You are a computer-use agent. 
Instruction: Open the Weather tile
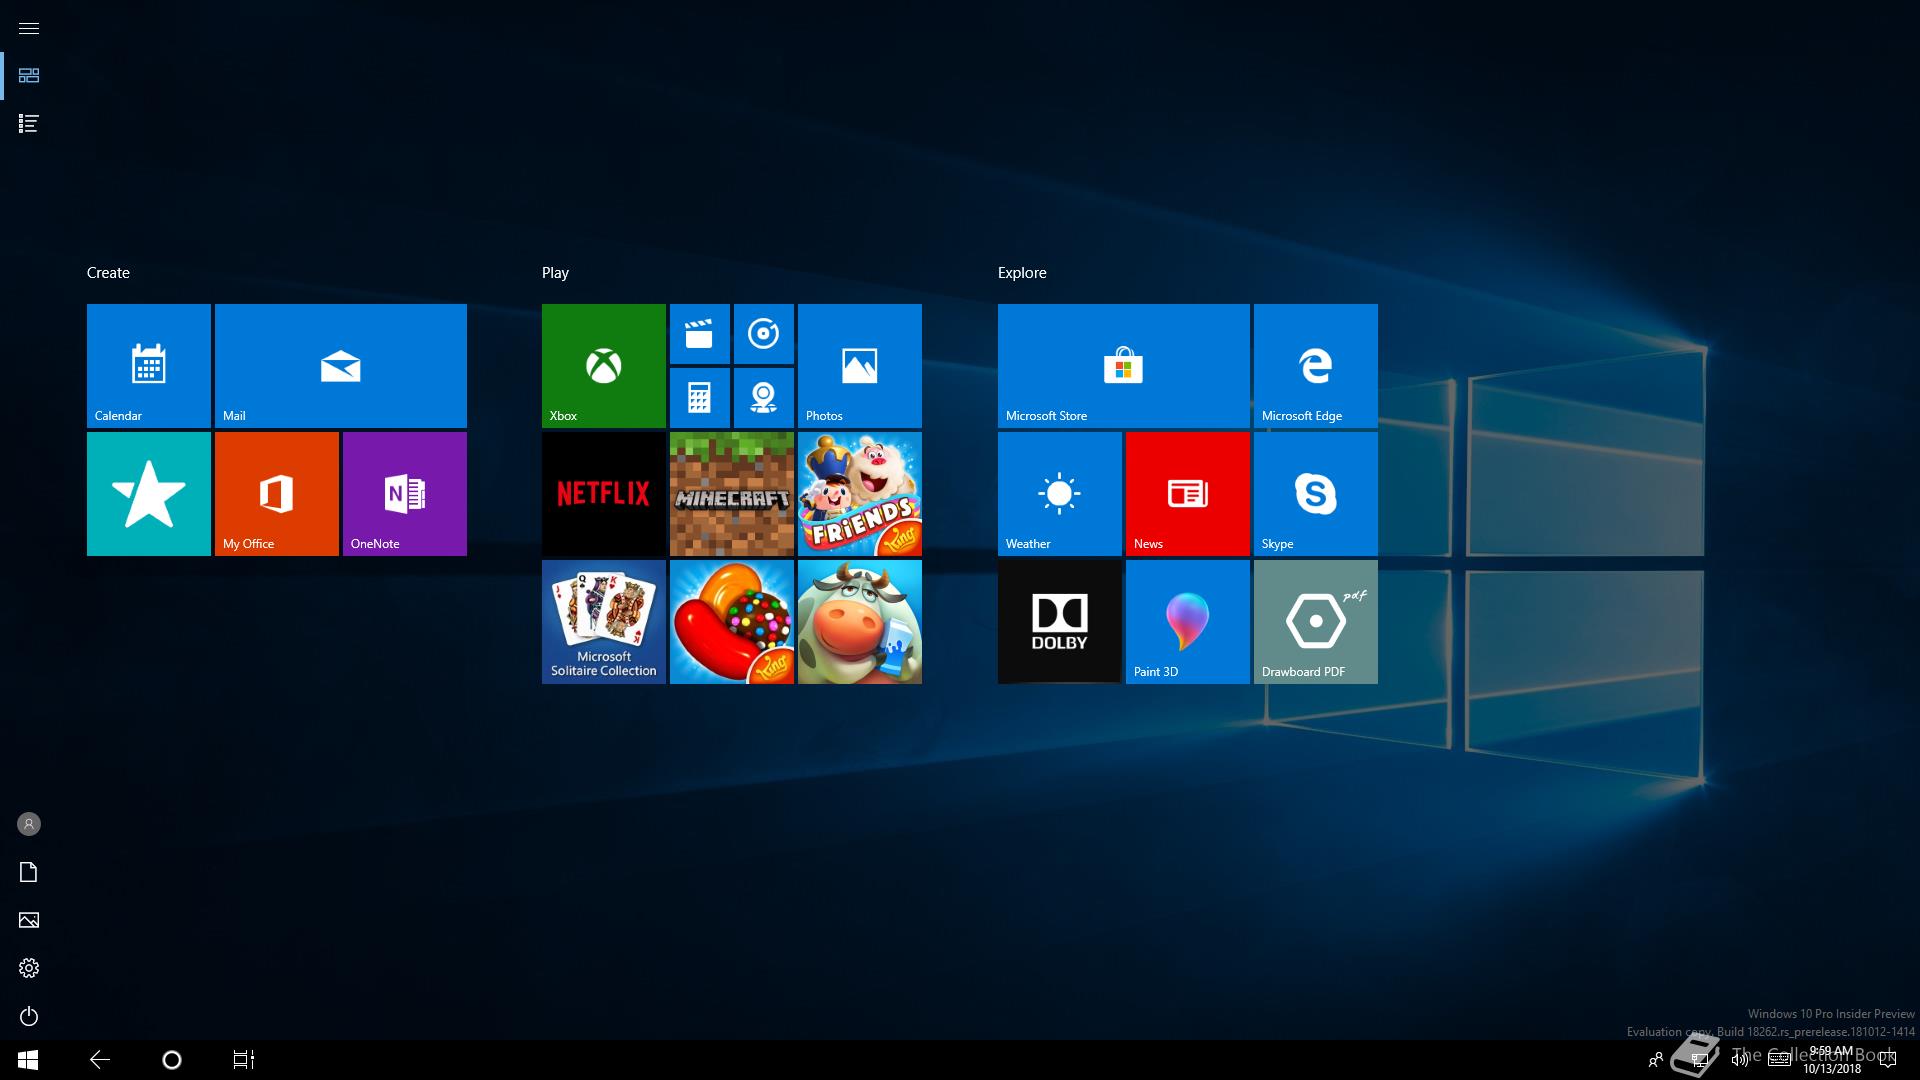click(1060, 494)
